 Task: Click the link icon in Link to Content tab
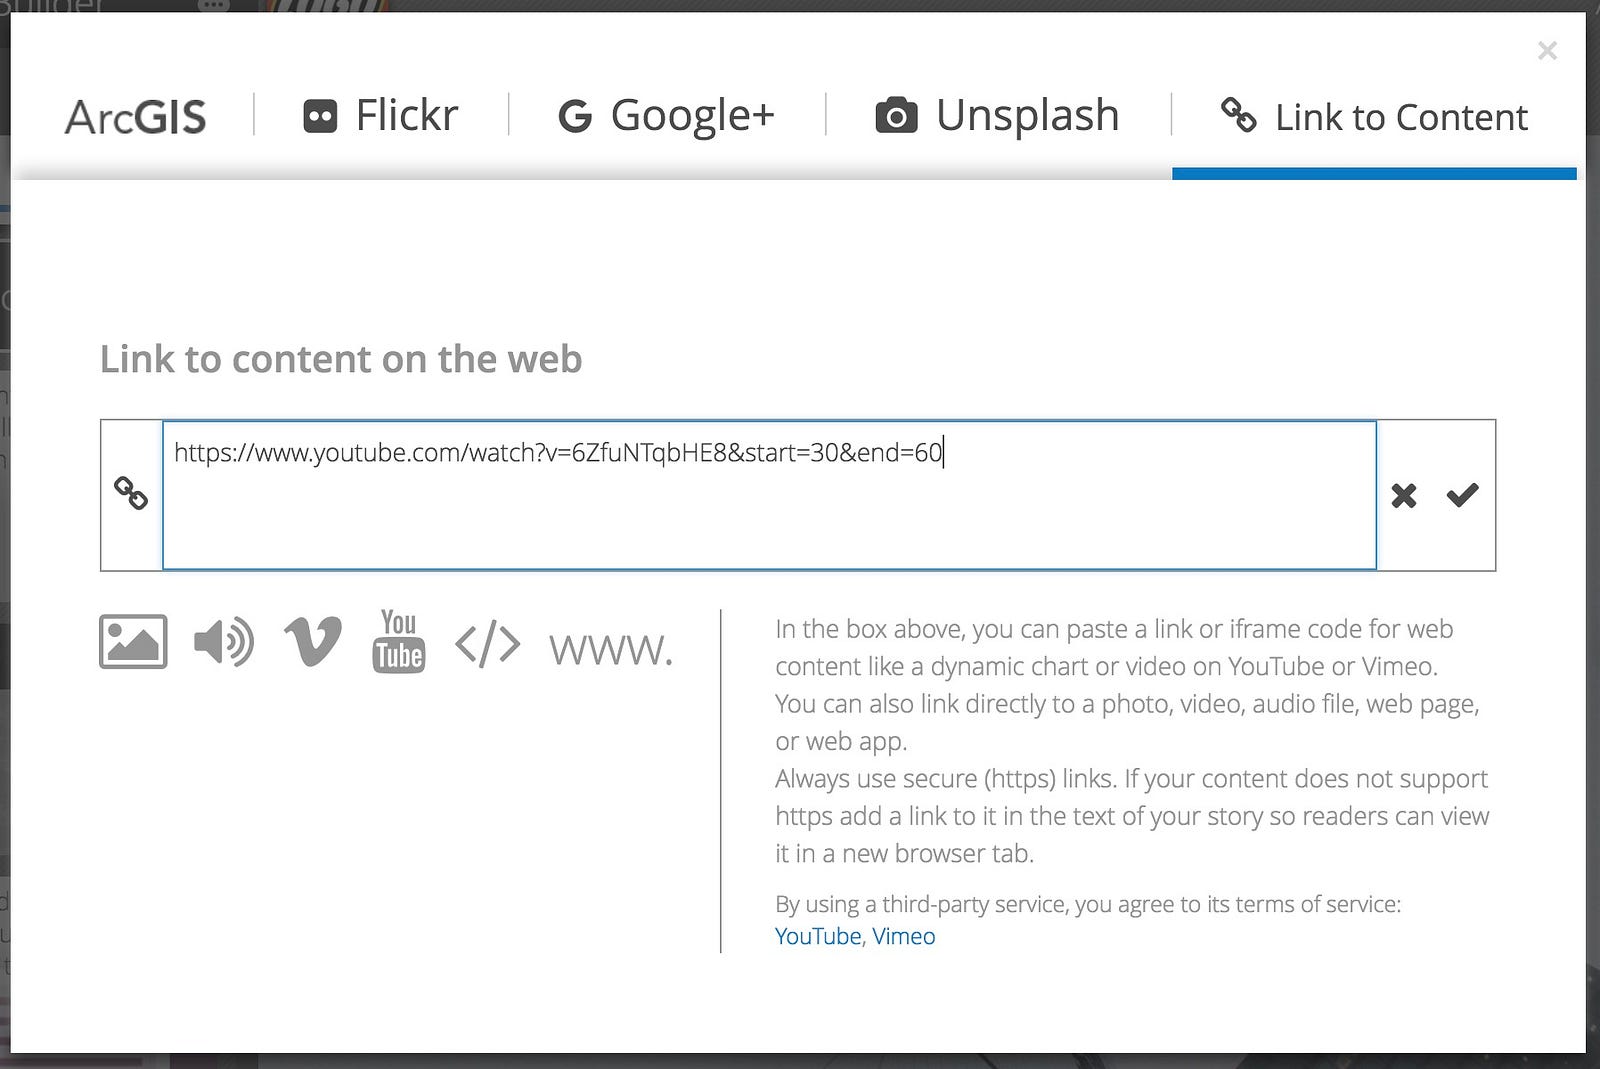1239,115
